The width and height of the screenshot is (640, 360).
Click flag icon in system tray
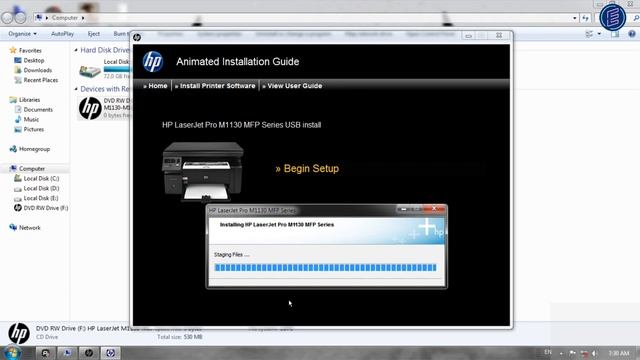(x=573, y=353)
